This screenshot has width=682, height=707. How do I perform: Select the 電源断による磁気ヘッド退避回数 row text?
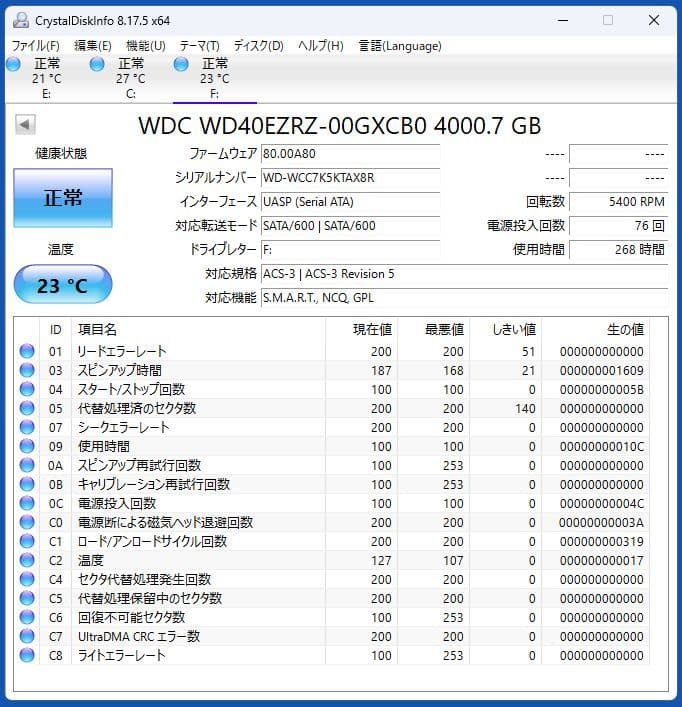165,522
